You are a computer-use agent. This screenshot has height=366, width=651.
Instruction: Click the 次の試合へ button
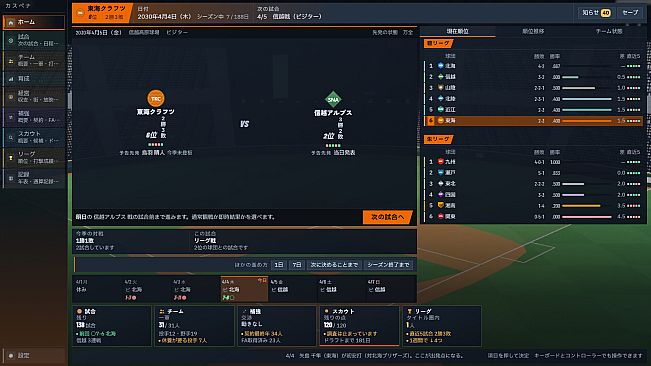coord(387,217)
